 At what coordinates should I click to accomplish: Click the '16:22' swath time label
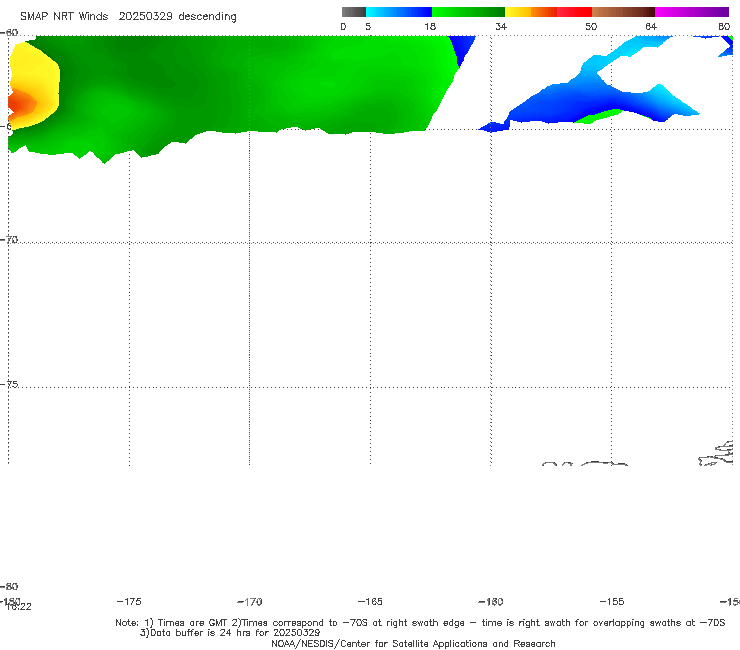pos(18,607)
